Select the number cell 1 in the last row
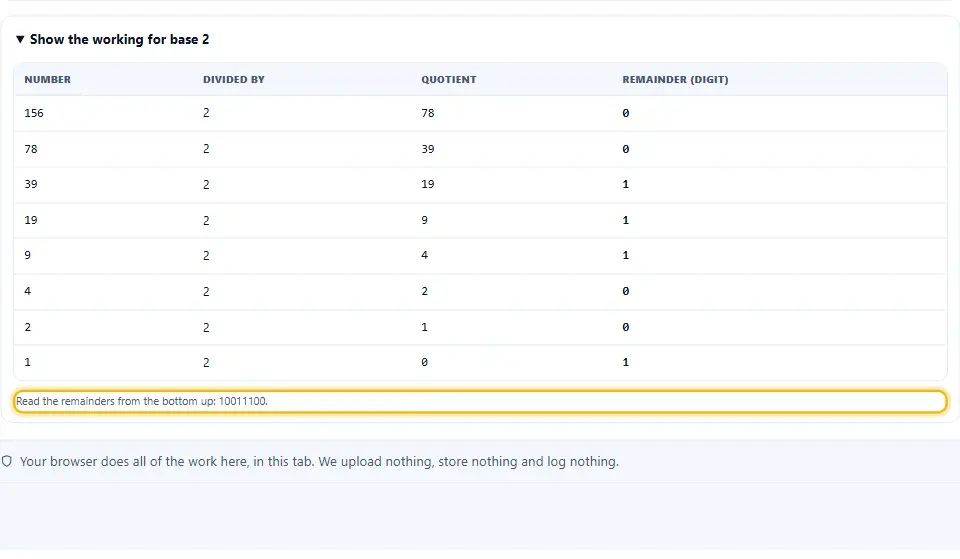960x559 pixels. tap(28, 362)
